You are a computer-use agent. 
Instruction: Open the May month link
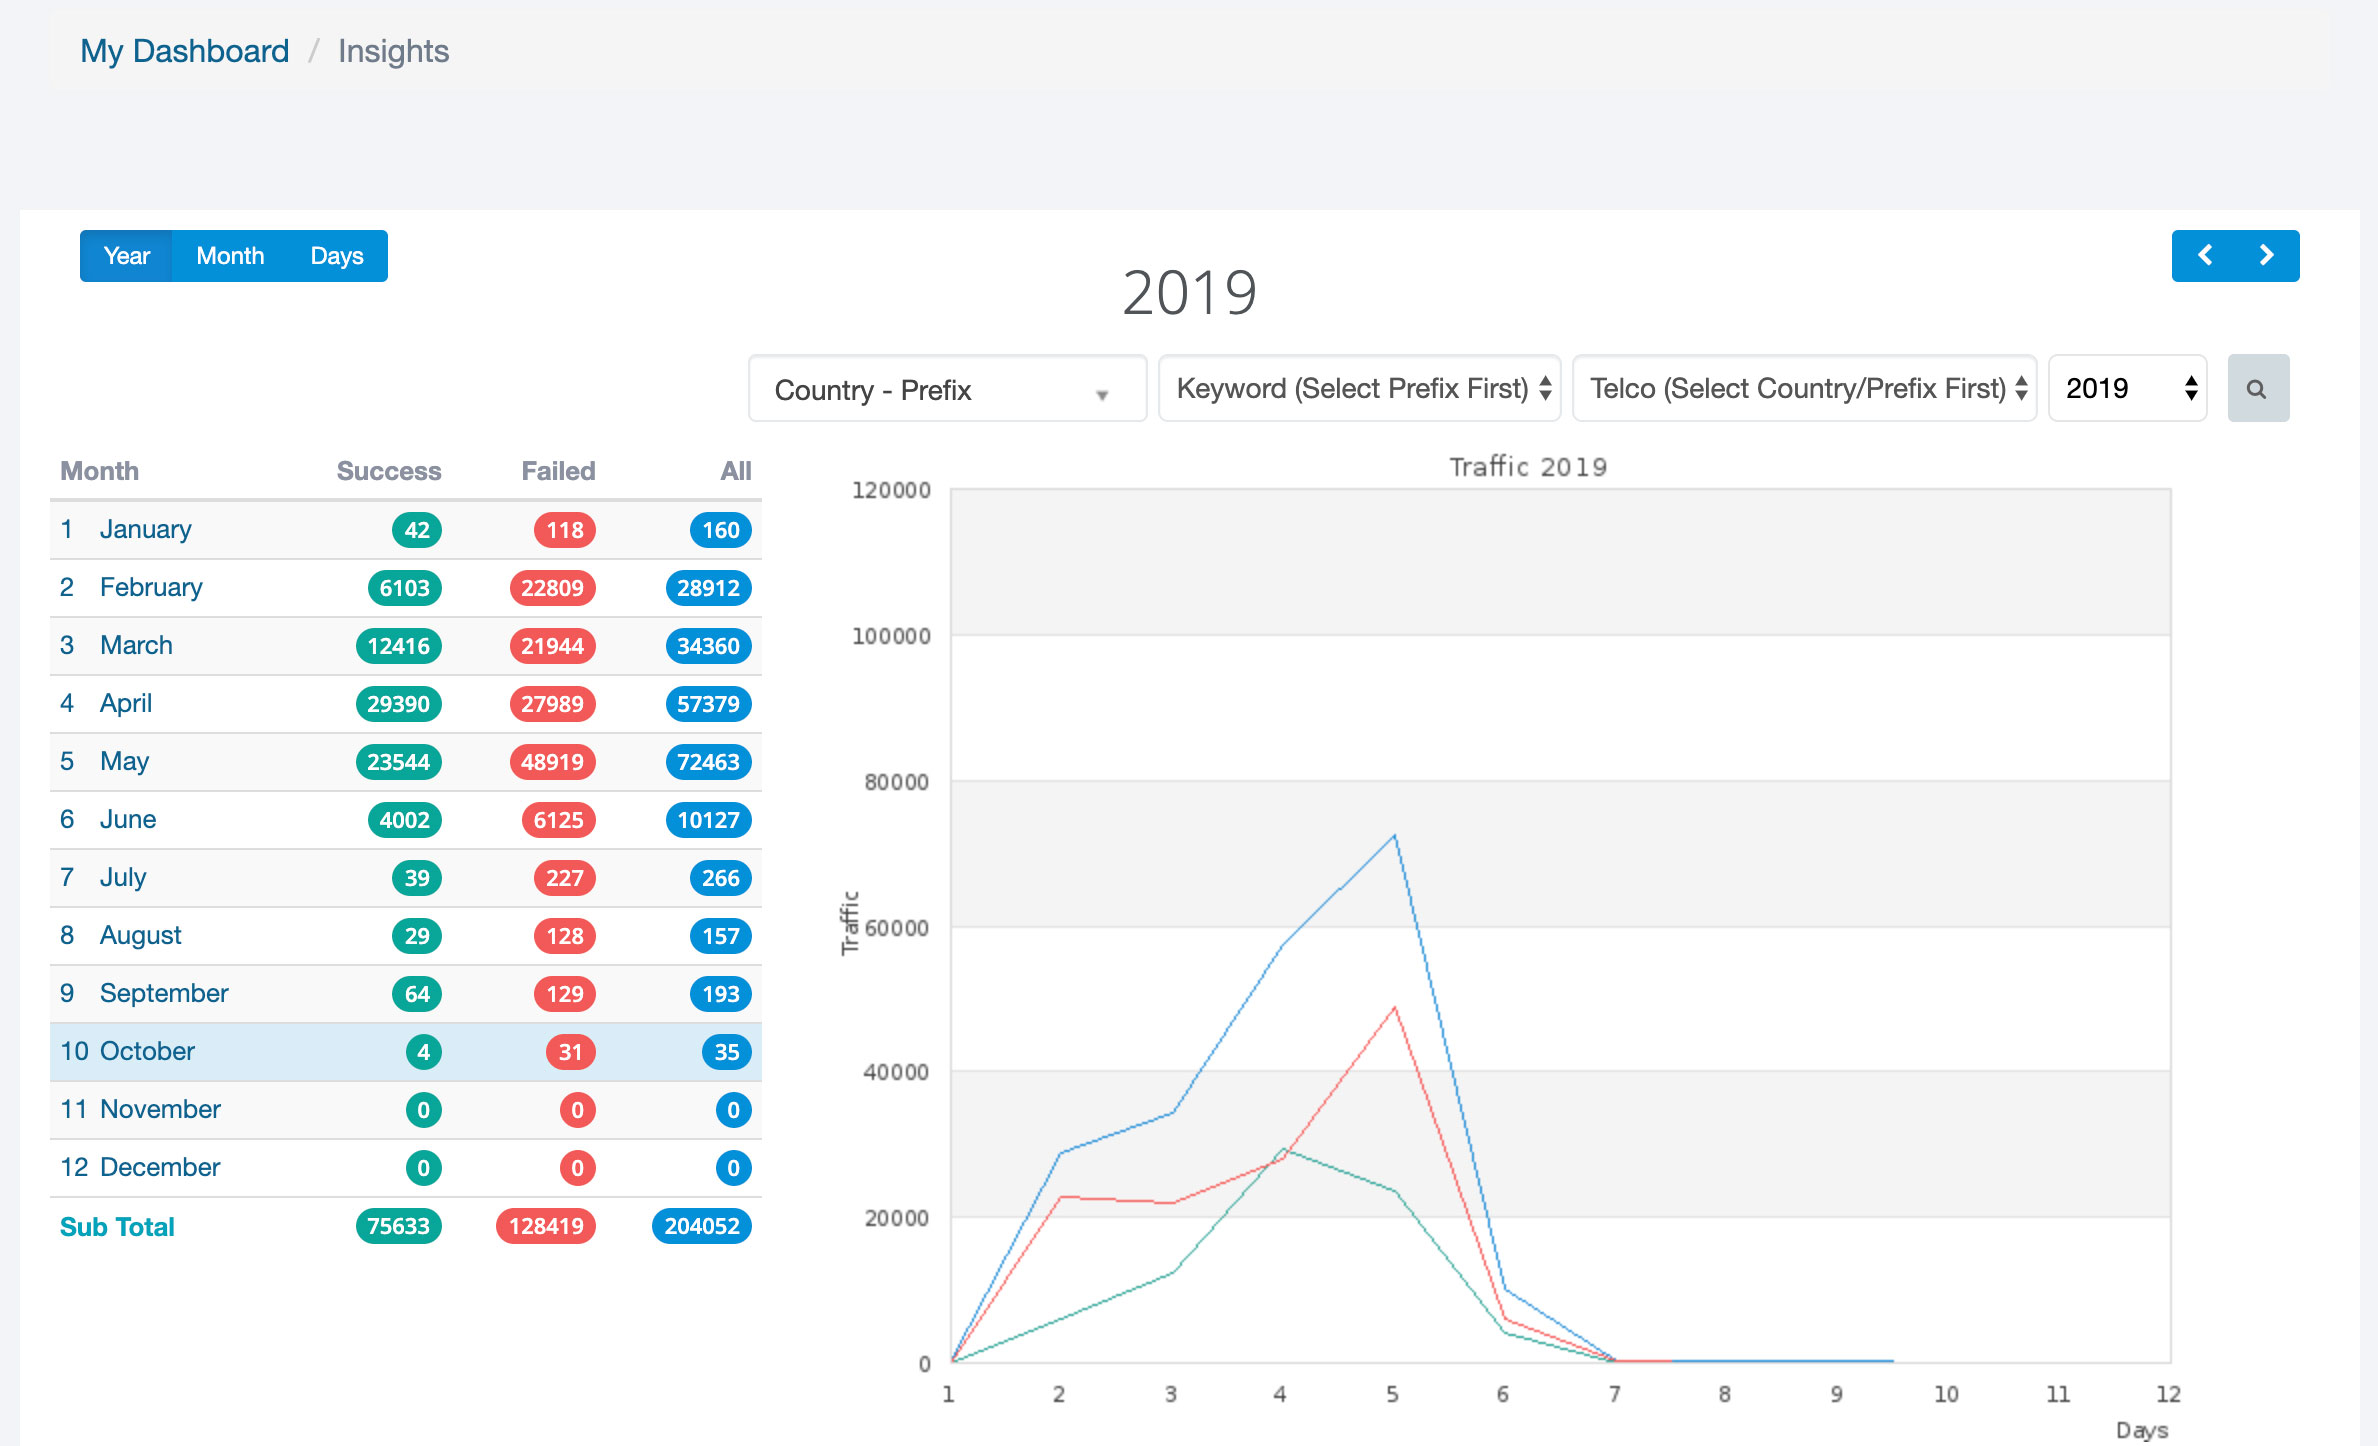[x=124, y=762]
